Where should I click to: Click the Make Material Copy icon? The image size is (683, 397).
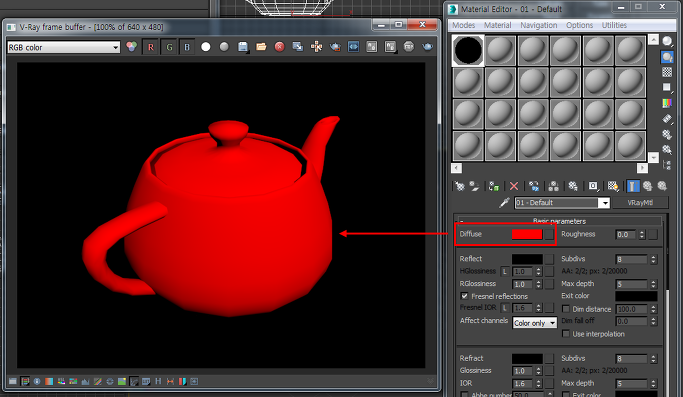534,187
